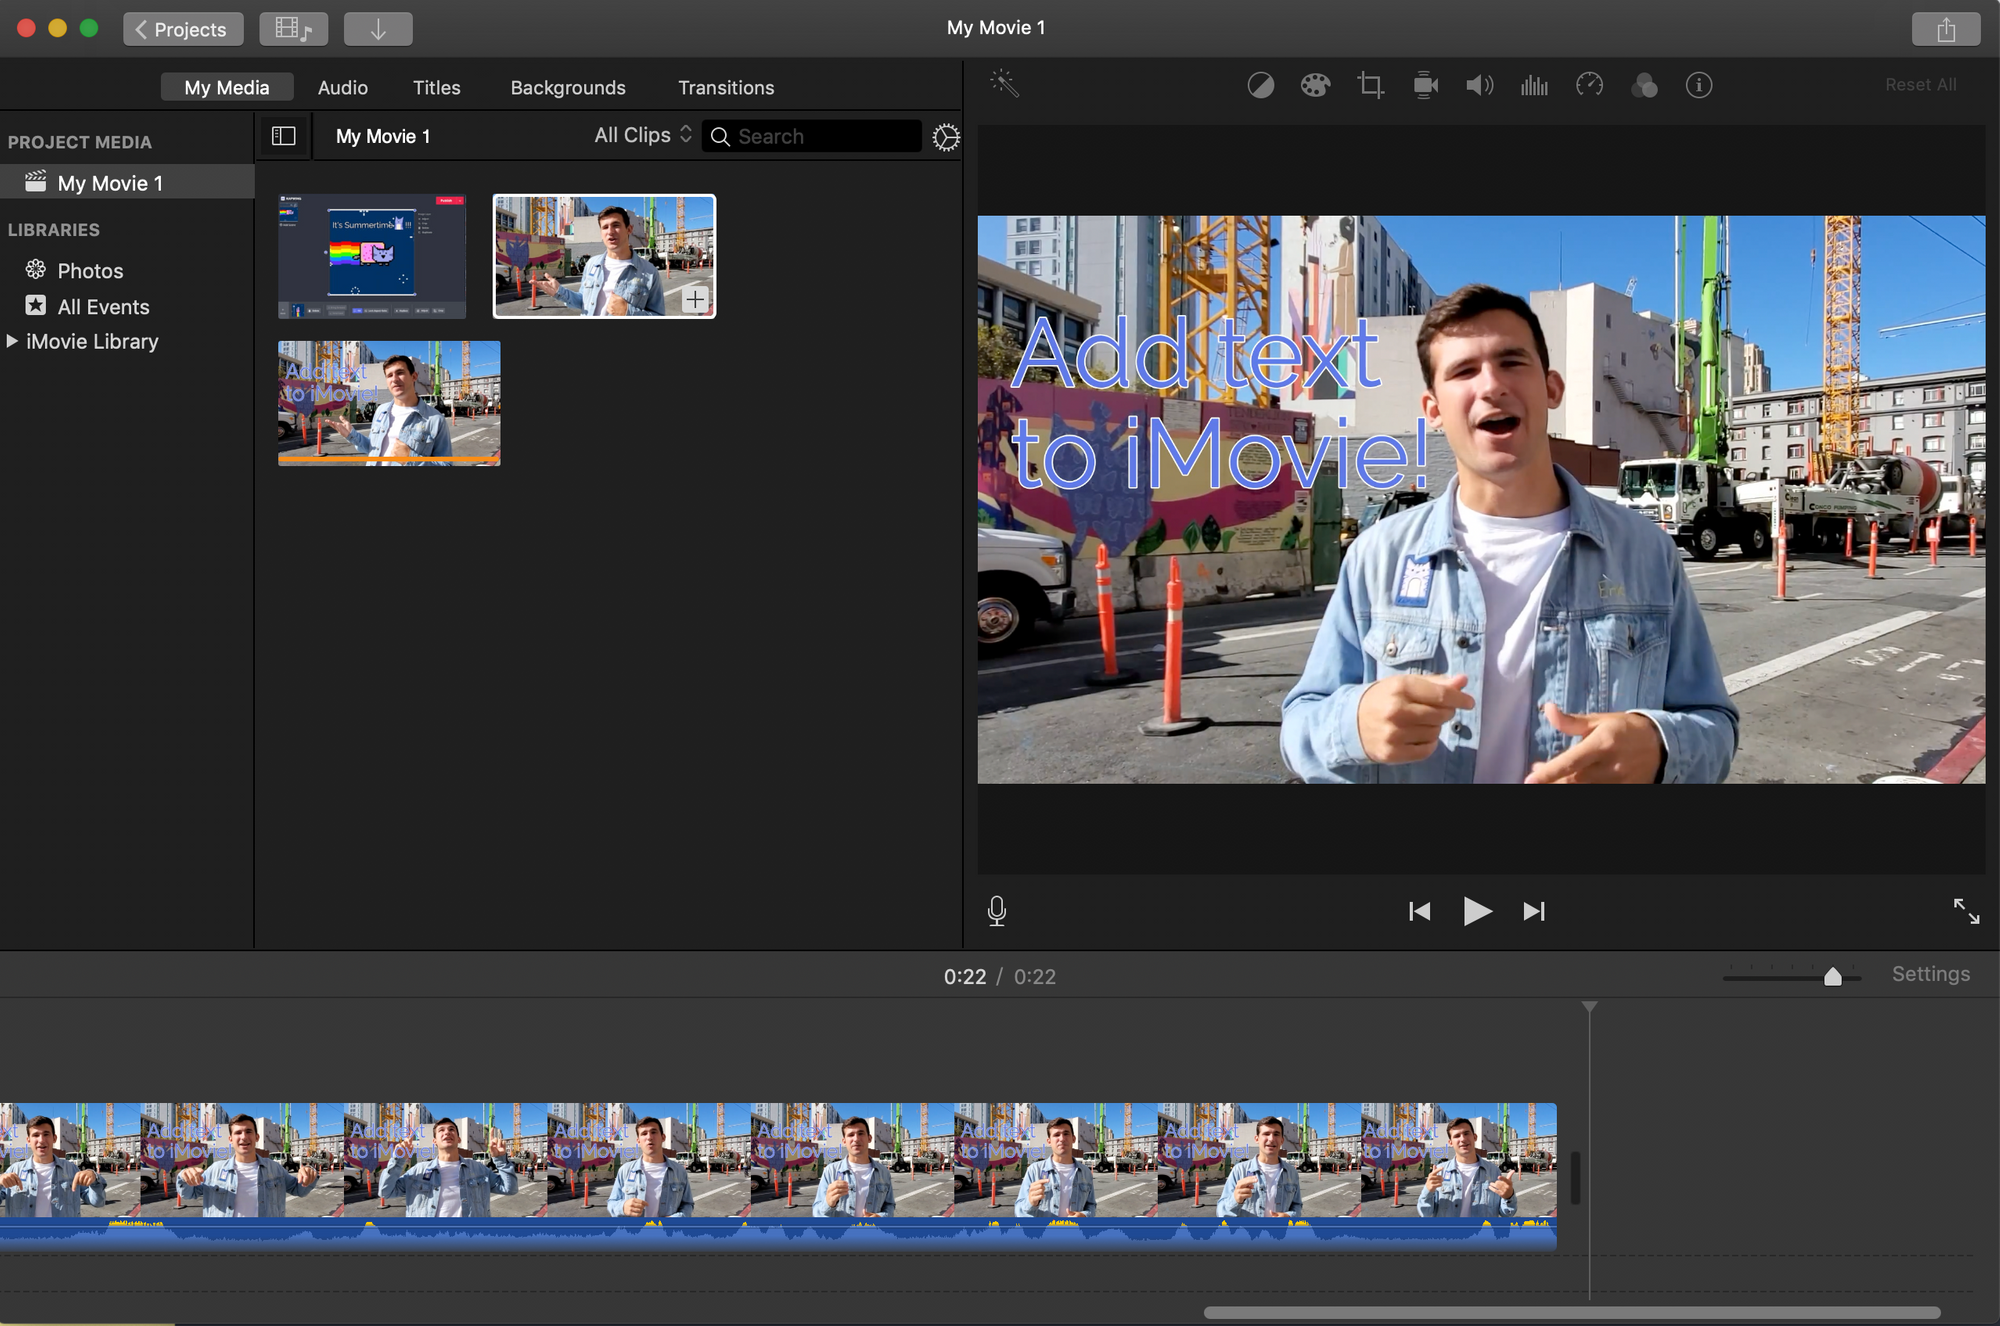Screen dimensions: 2000x1326
Task: Toggle the voiceover microphone recording
Action: point(997,910)
